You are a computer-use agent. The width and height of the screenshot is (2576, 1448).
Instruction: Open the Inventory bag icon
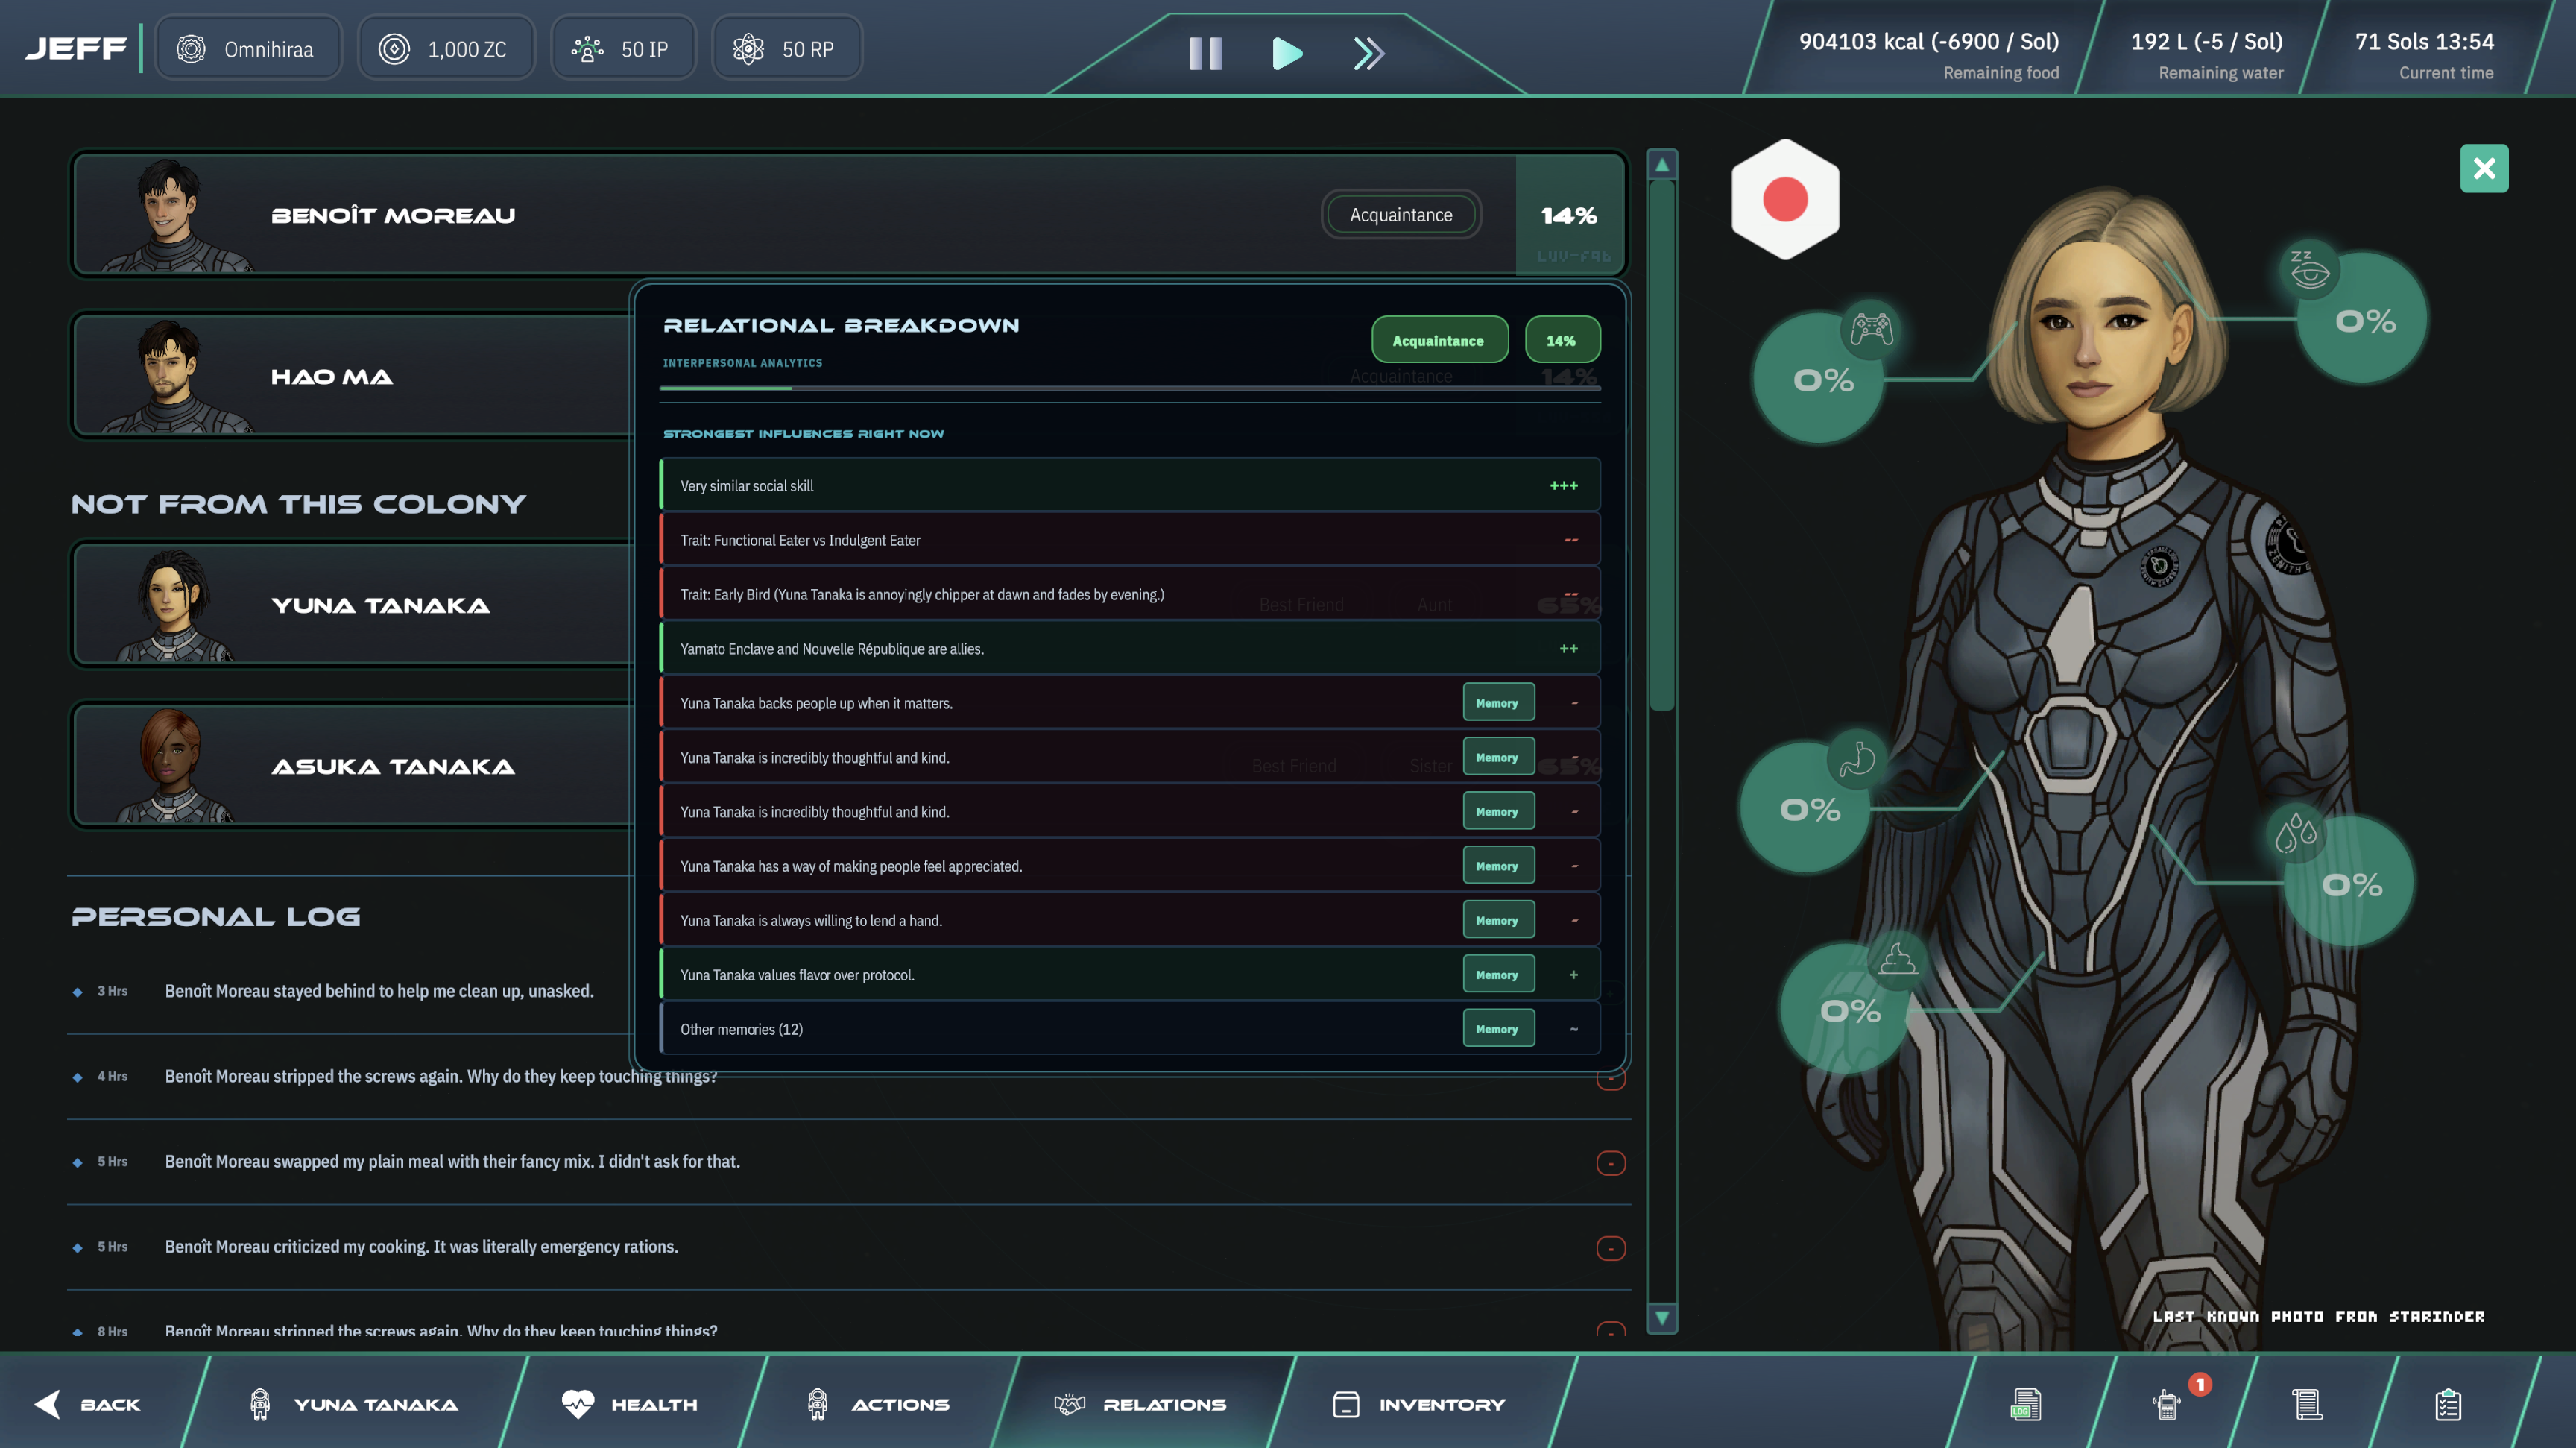pyautogui.click(x=1345, y=1403)
